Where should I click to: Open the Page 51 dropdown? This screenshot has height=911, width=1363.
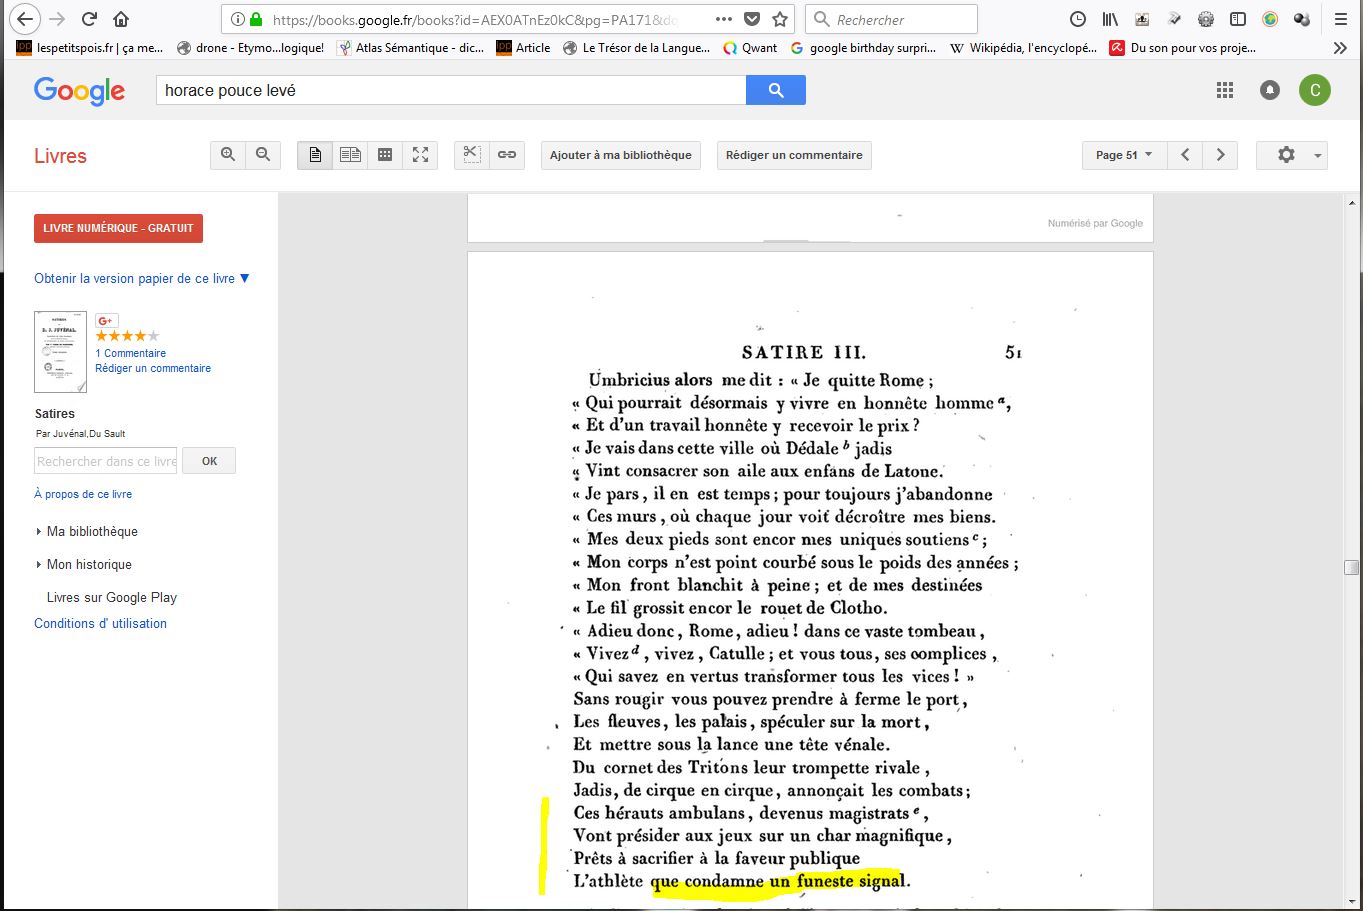pos(1123,155)
